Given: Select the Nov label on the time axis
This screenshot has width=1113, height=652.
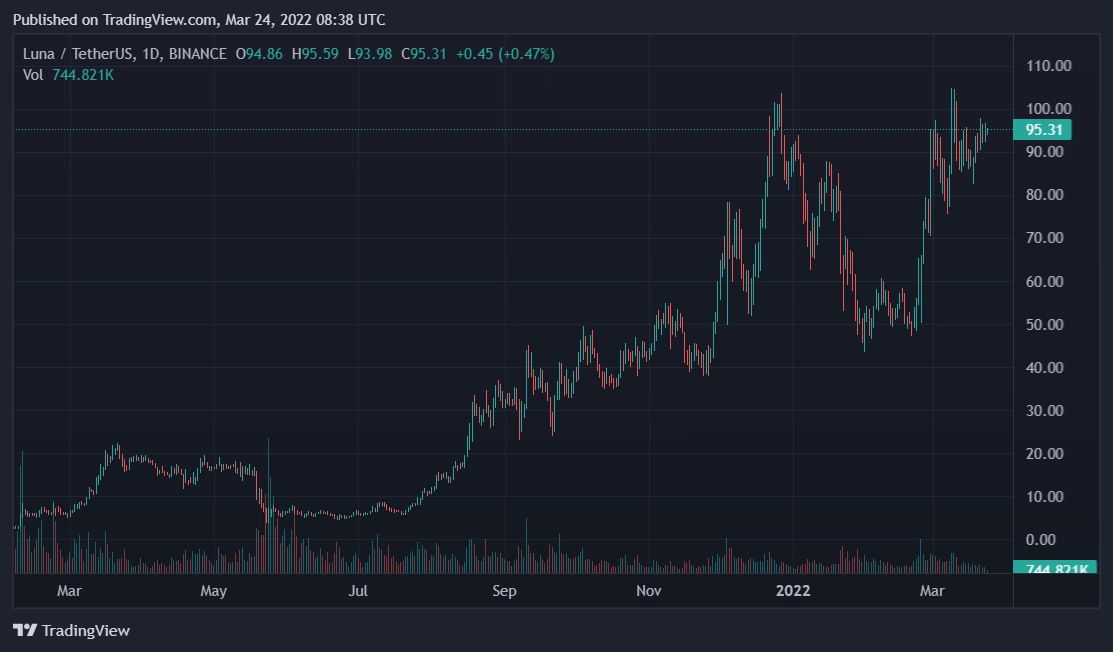Looking at the screenshot, I should point(649,591).
